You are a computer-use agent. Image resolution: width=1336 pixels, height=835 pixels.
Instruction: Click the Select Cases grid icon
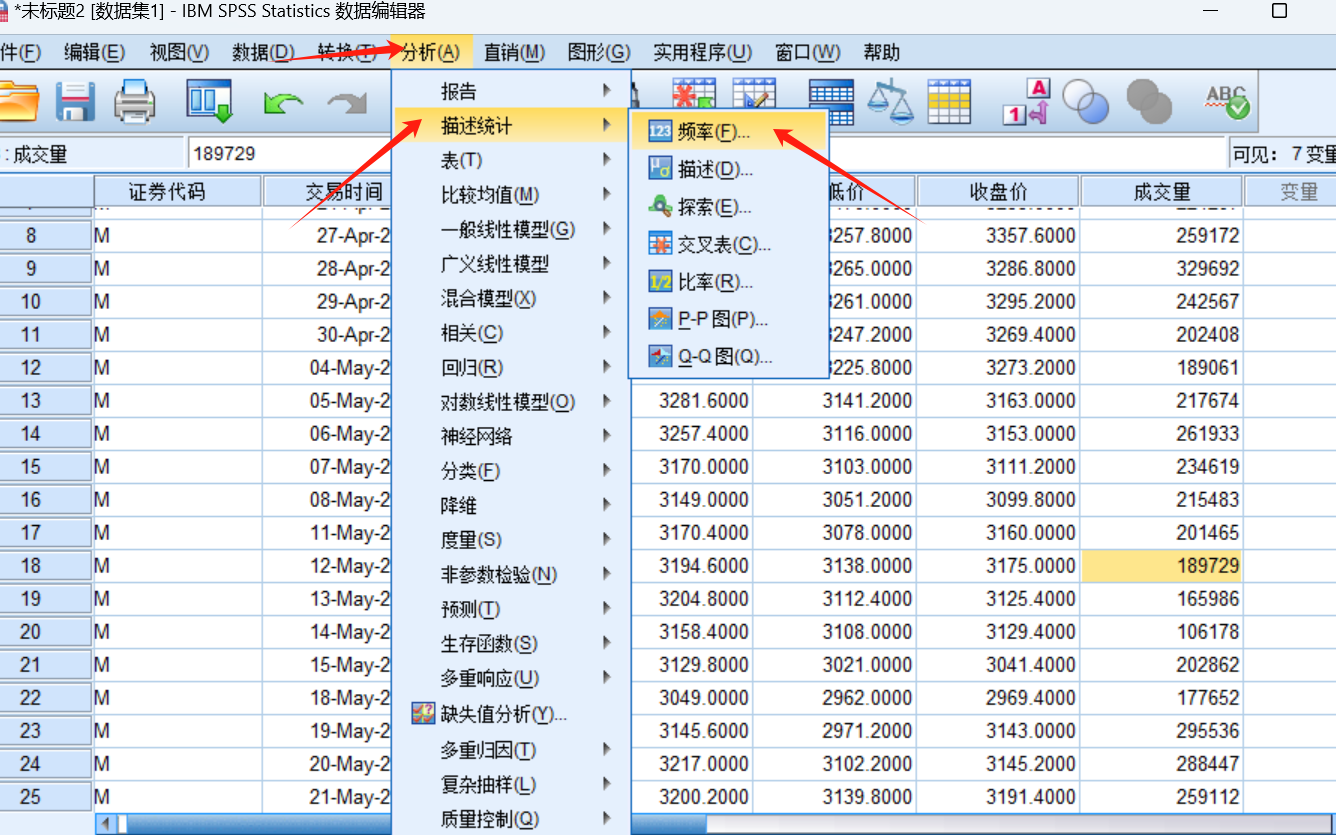pos(949,101)
